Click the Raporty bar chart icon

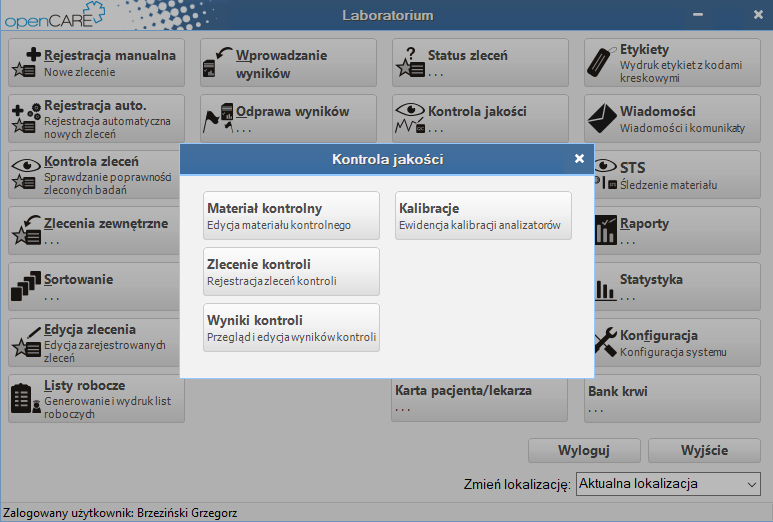pos(606,230)
